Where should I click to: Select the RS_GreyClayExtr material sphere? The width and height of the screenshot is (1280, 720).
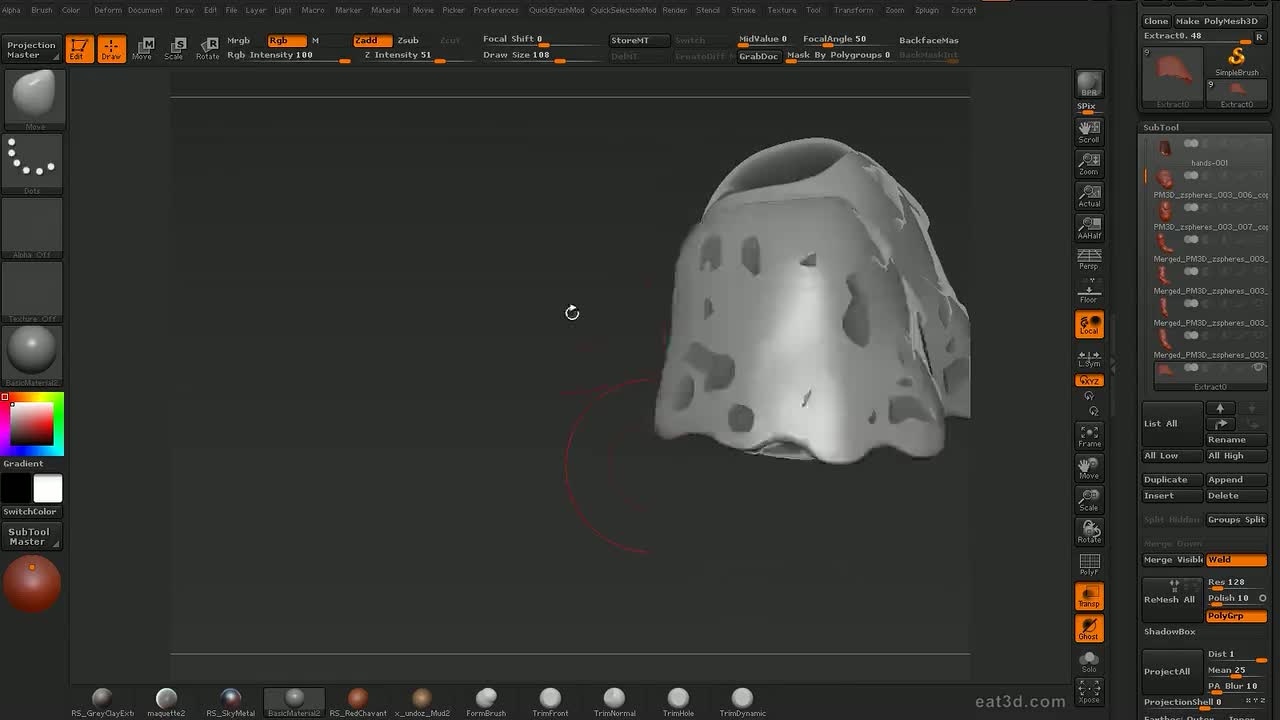click(102, 702)
